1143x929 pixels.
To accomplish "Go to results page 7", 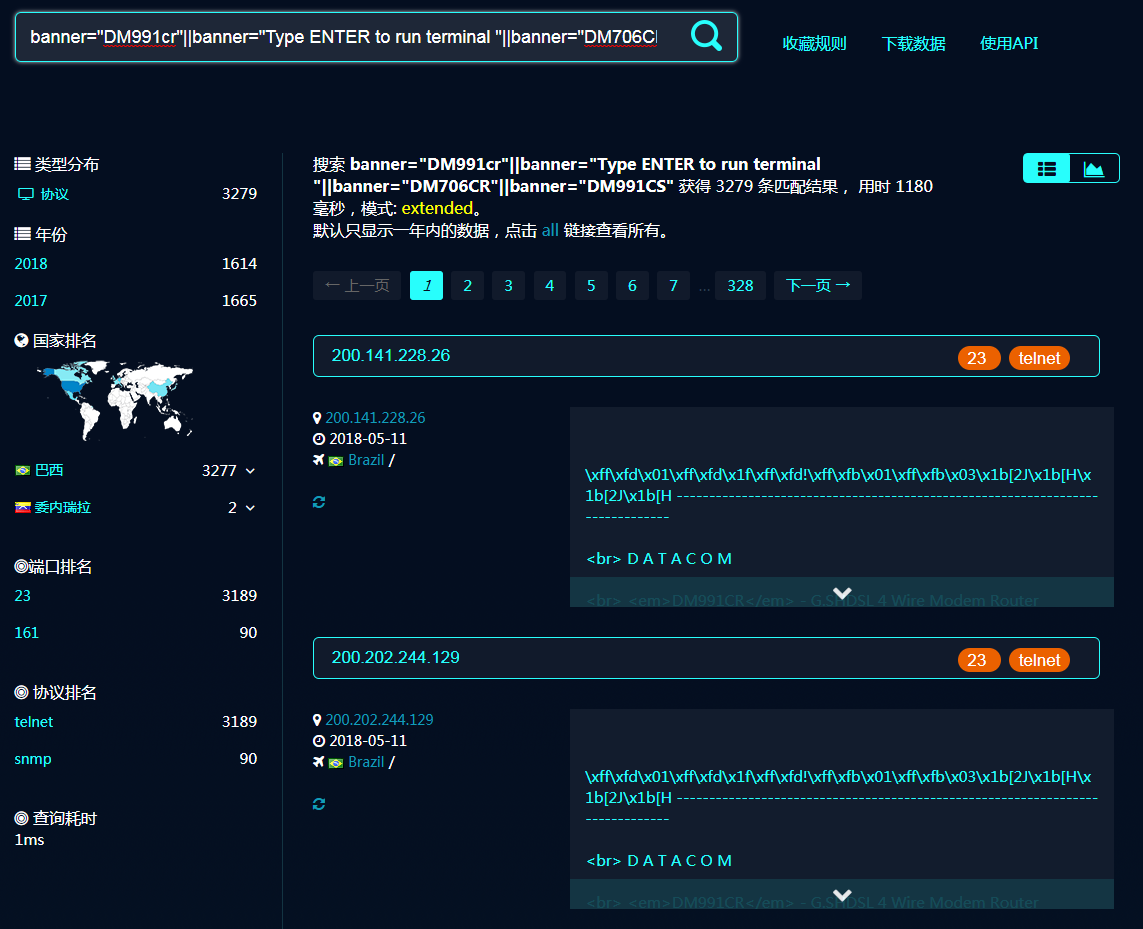I will coord(674,285).
